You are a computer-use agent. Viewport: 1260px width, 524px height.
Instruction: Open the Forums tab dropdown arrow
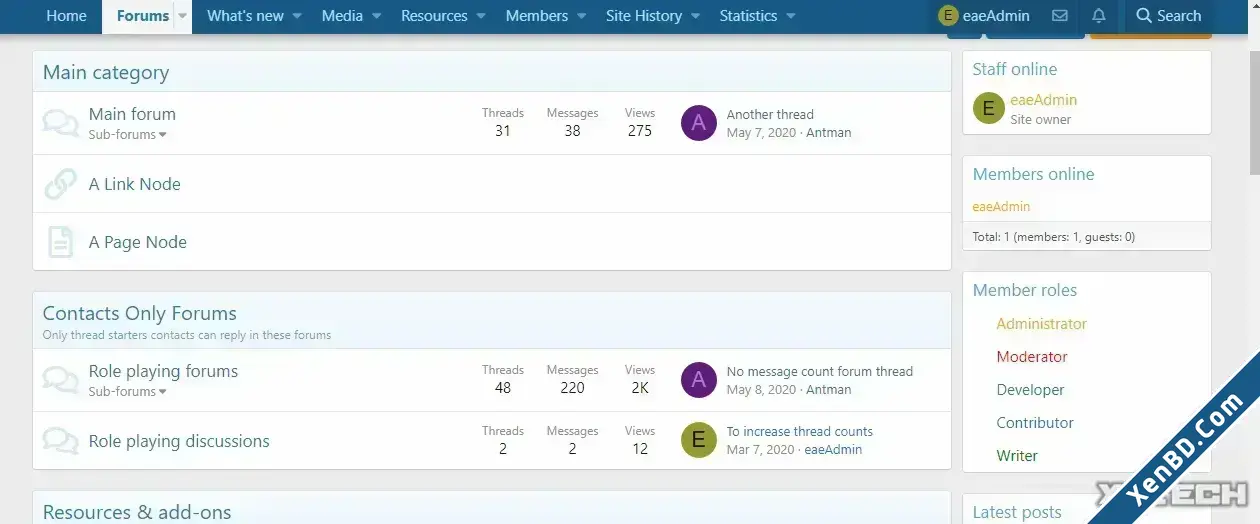182,16
